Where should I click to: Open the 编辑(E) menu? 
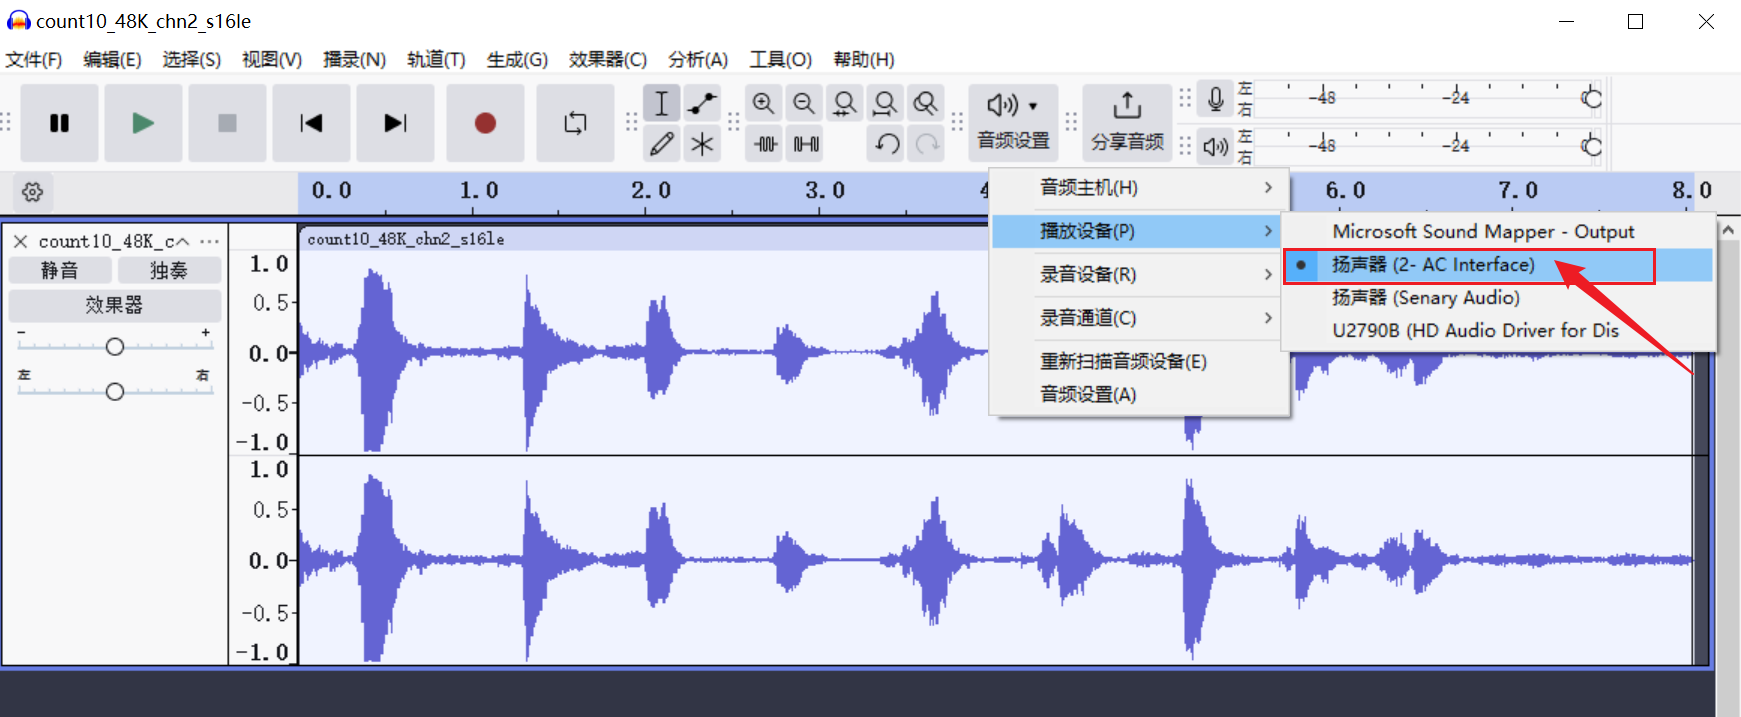coord(112,60)
